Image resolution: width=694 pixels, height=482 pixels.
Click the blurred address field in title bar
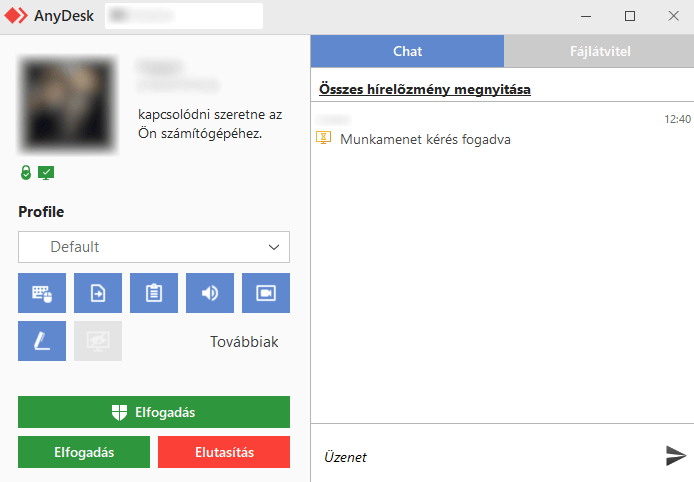point(184,16)
